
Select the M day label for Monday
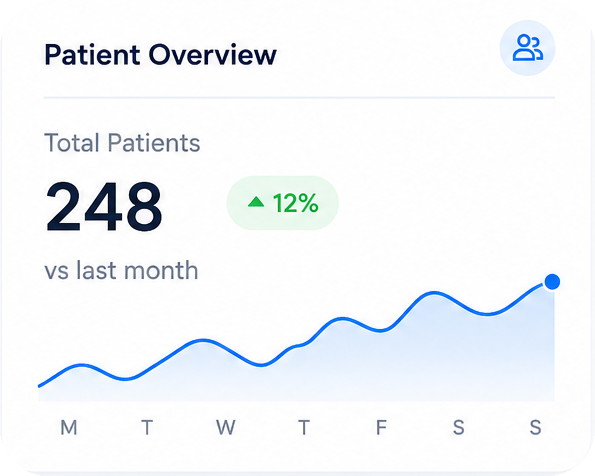click(x=69, y=427)
